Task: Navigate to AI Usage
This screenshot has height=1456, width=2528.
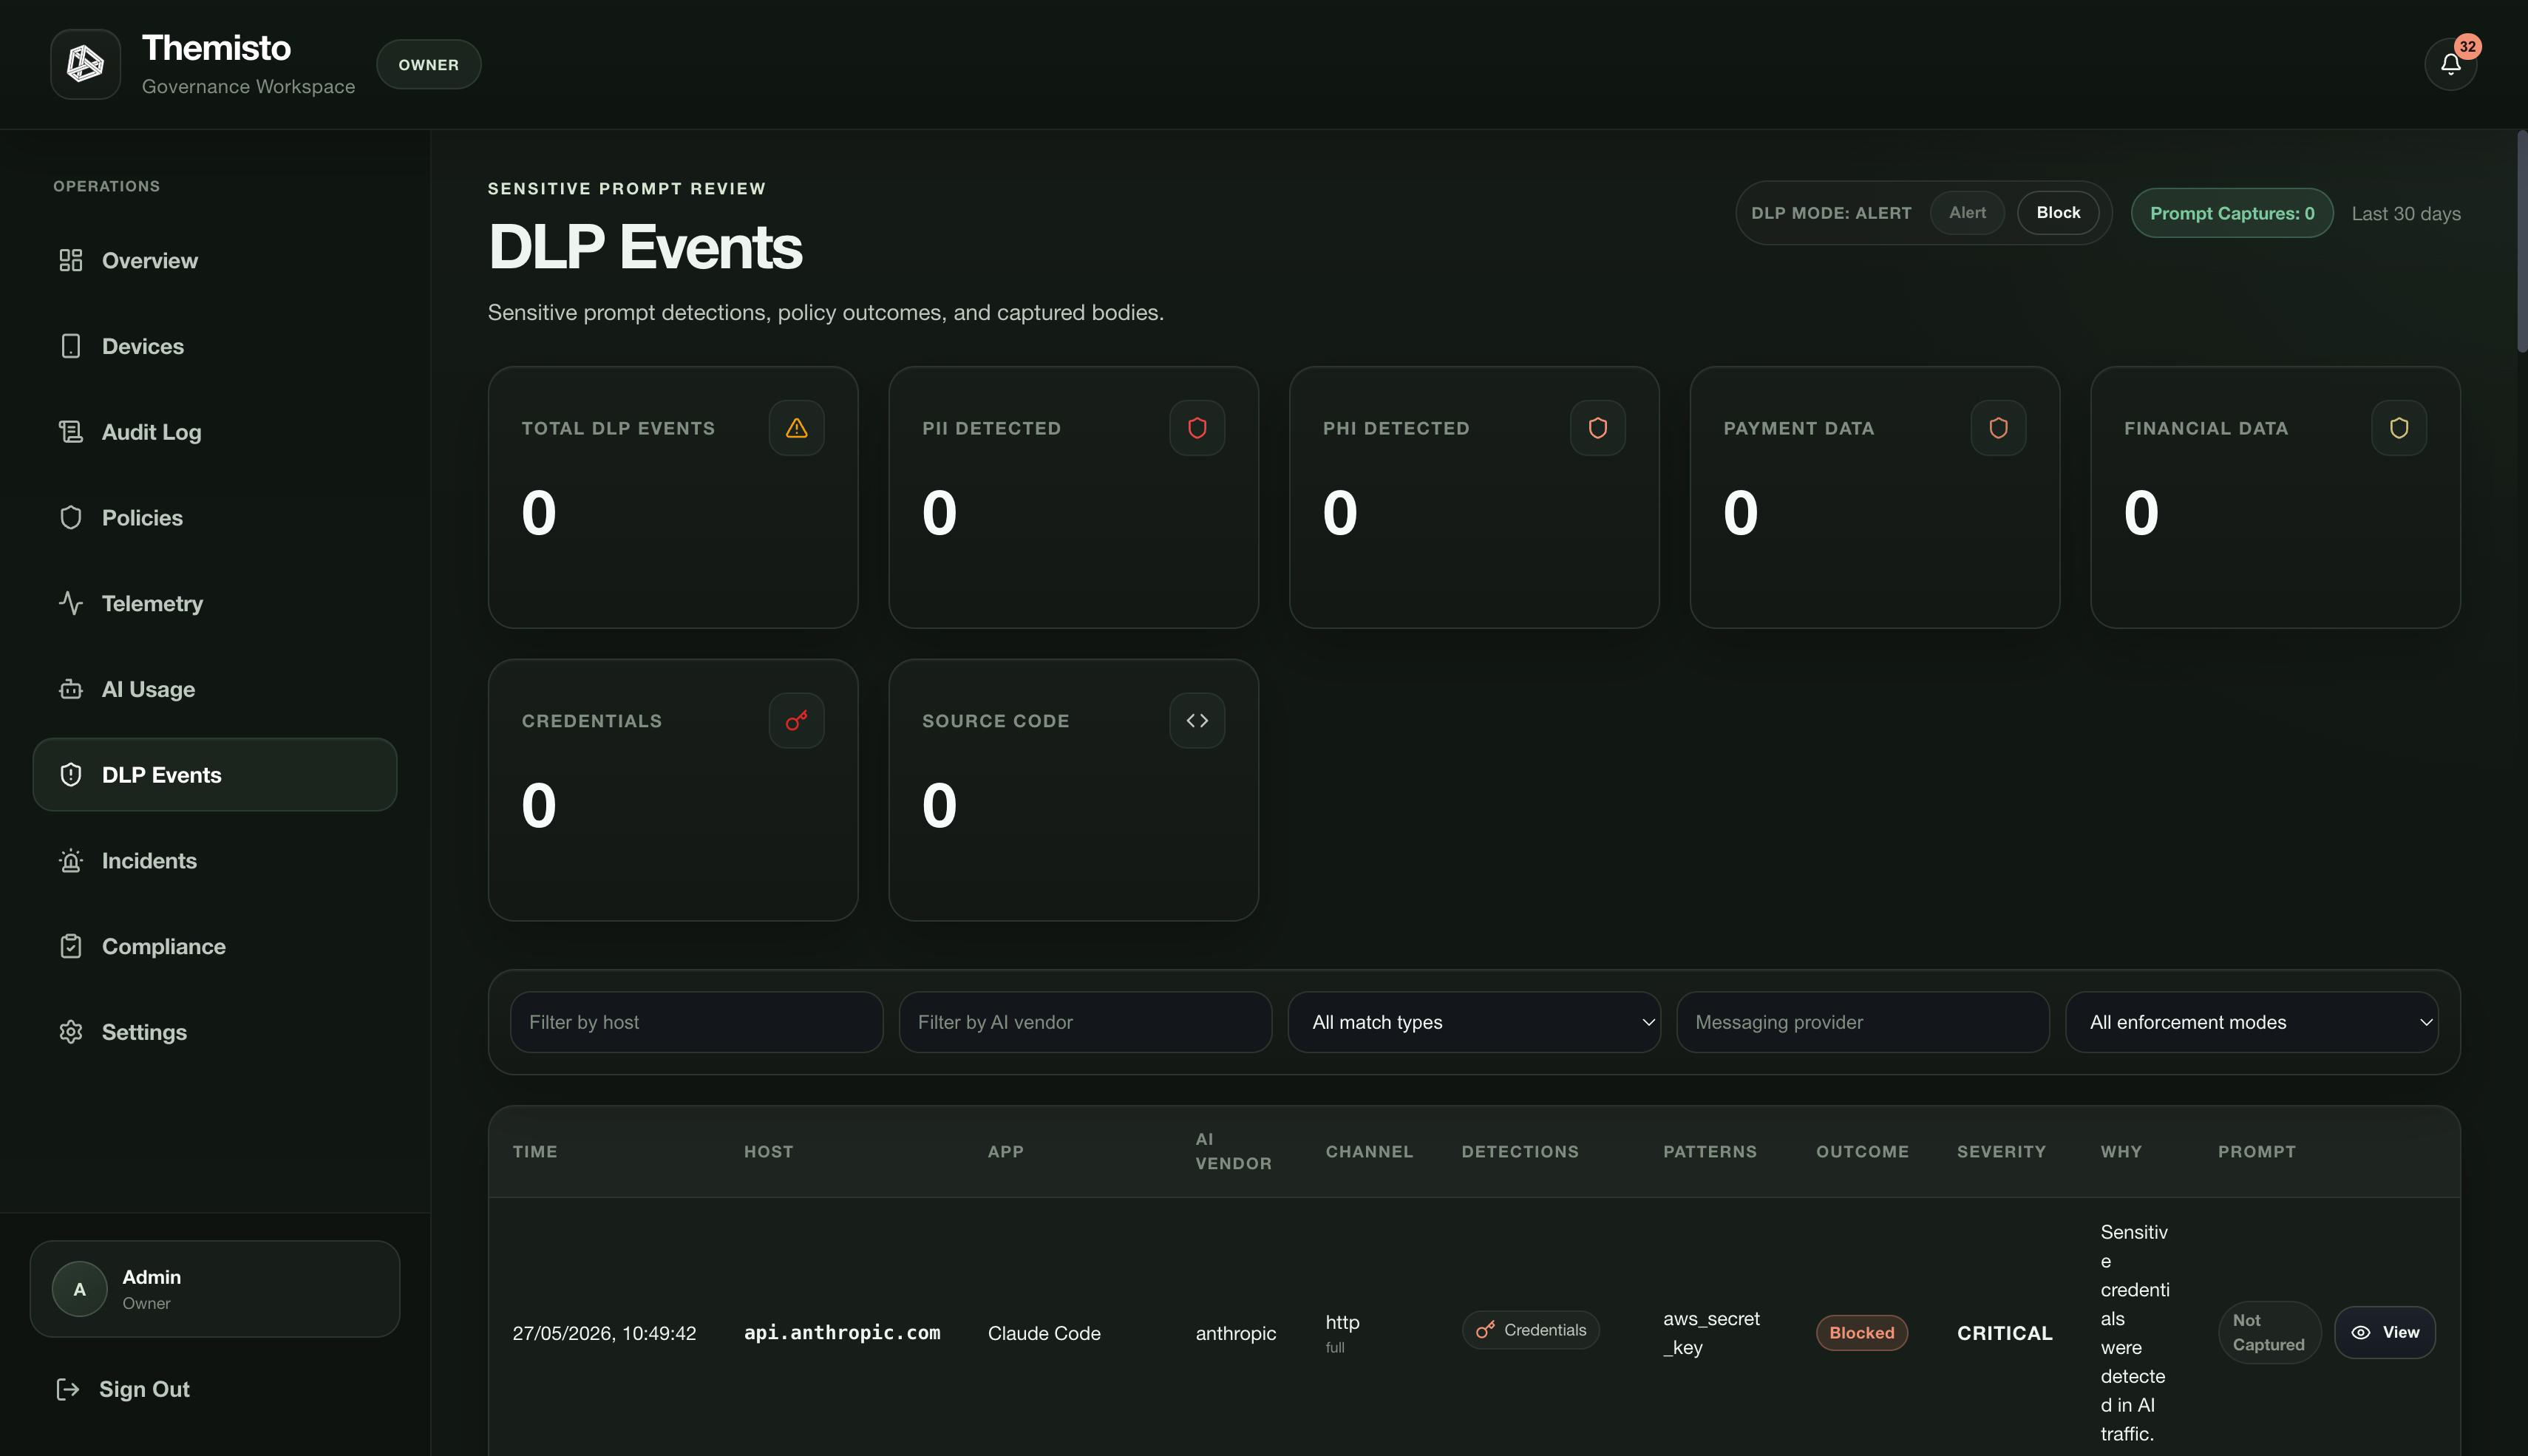Action: [215, 689]
